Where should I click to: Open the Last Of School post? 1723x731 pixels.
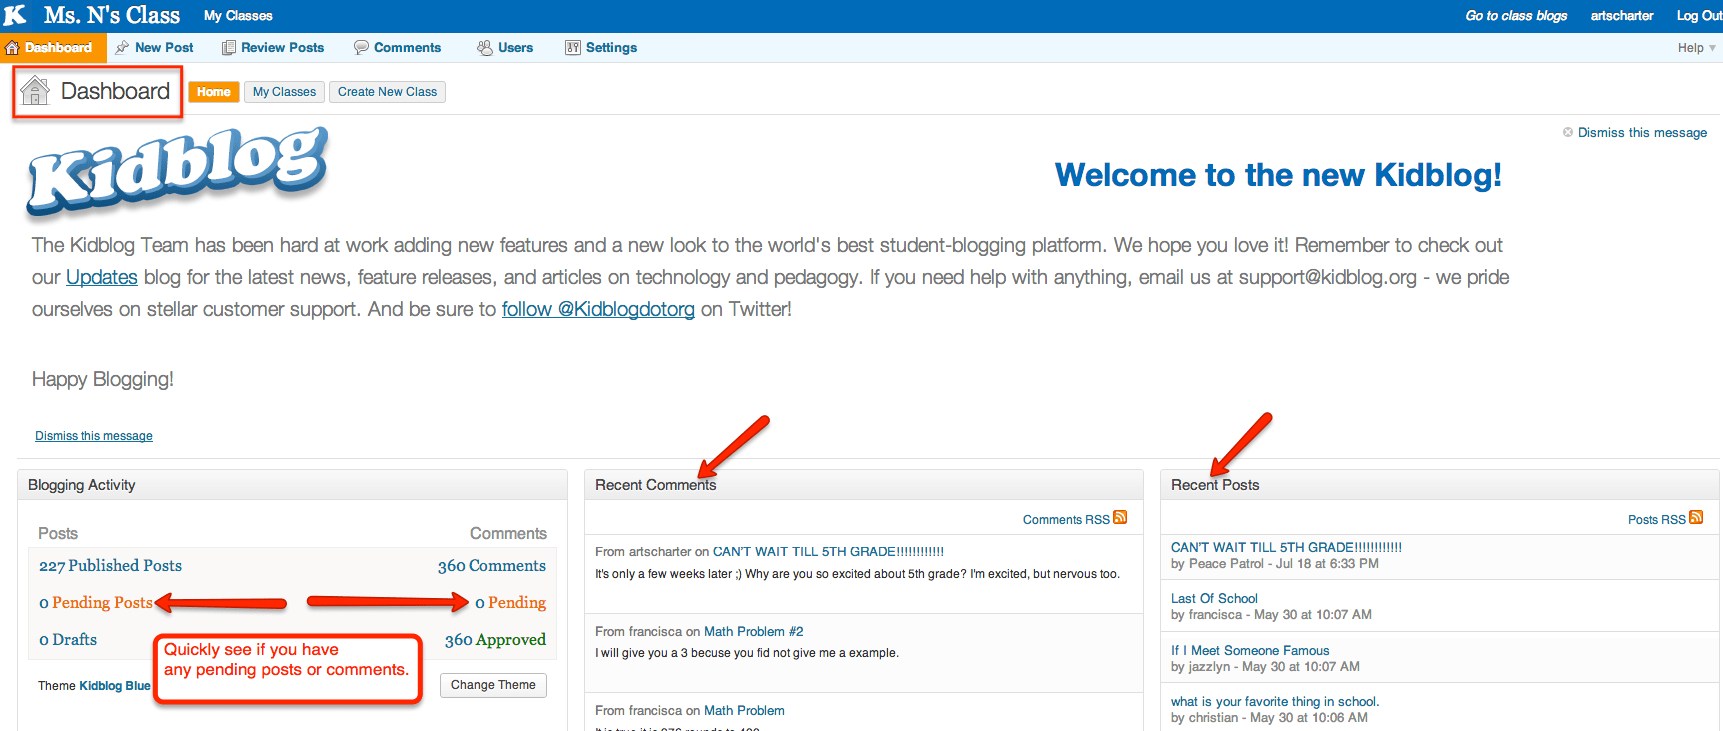click(1214, 599)
